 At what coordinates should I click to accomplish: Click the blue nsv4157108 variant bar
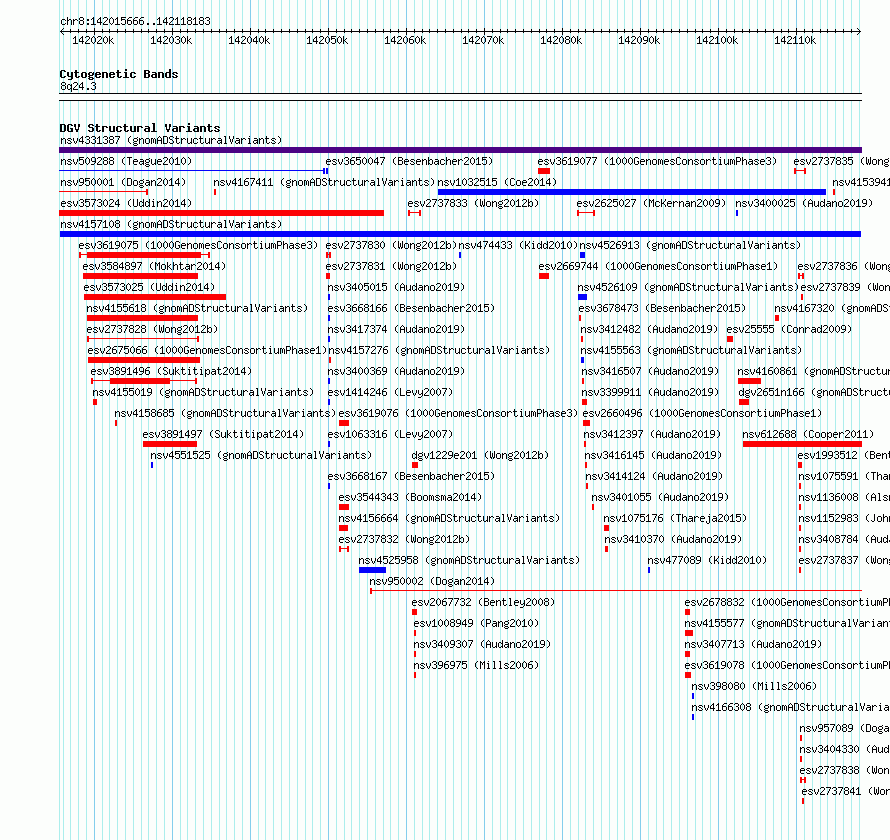(460, 234)
